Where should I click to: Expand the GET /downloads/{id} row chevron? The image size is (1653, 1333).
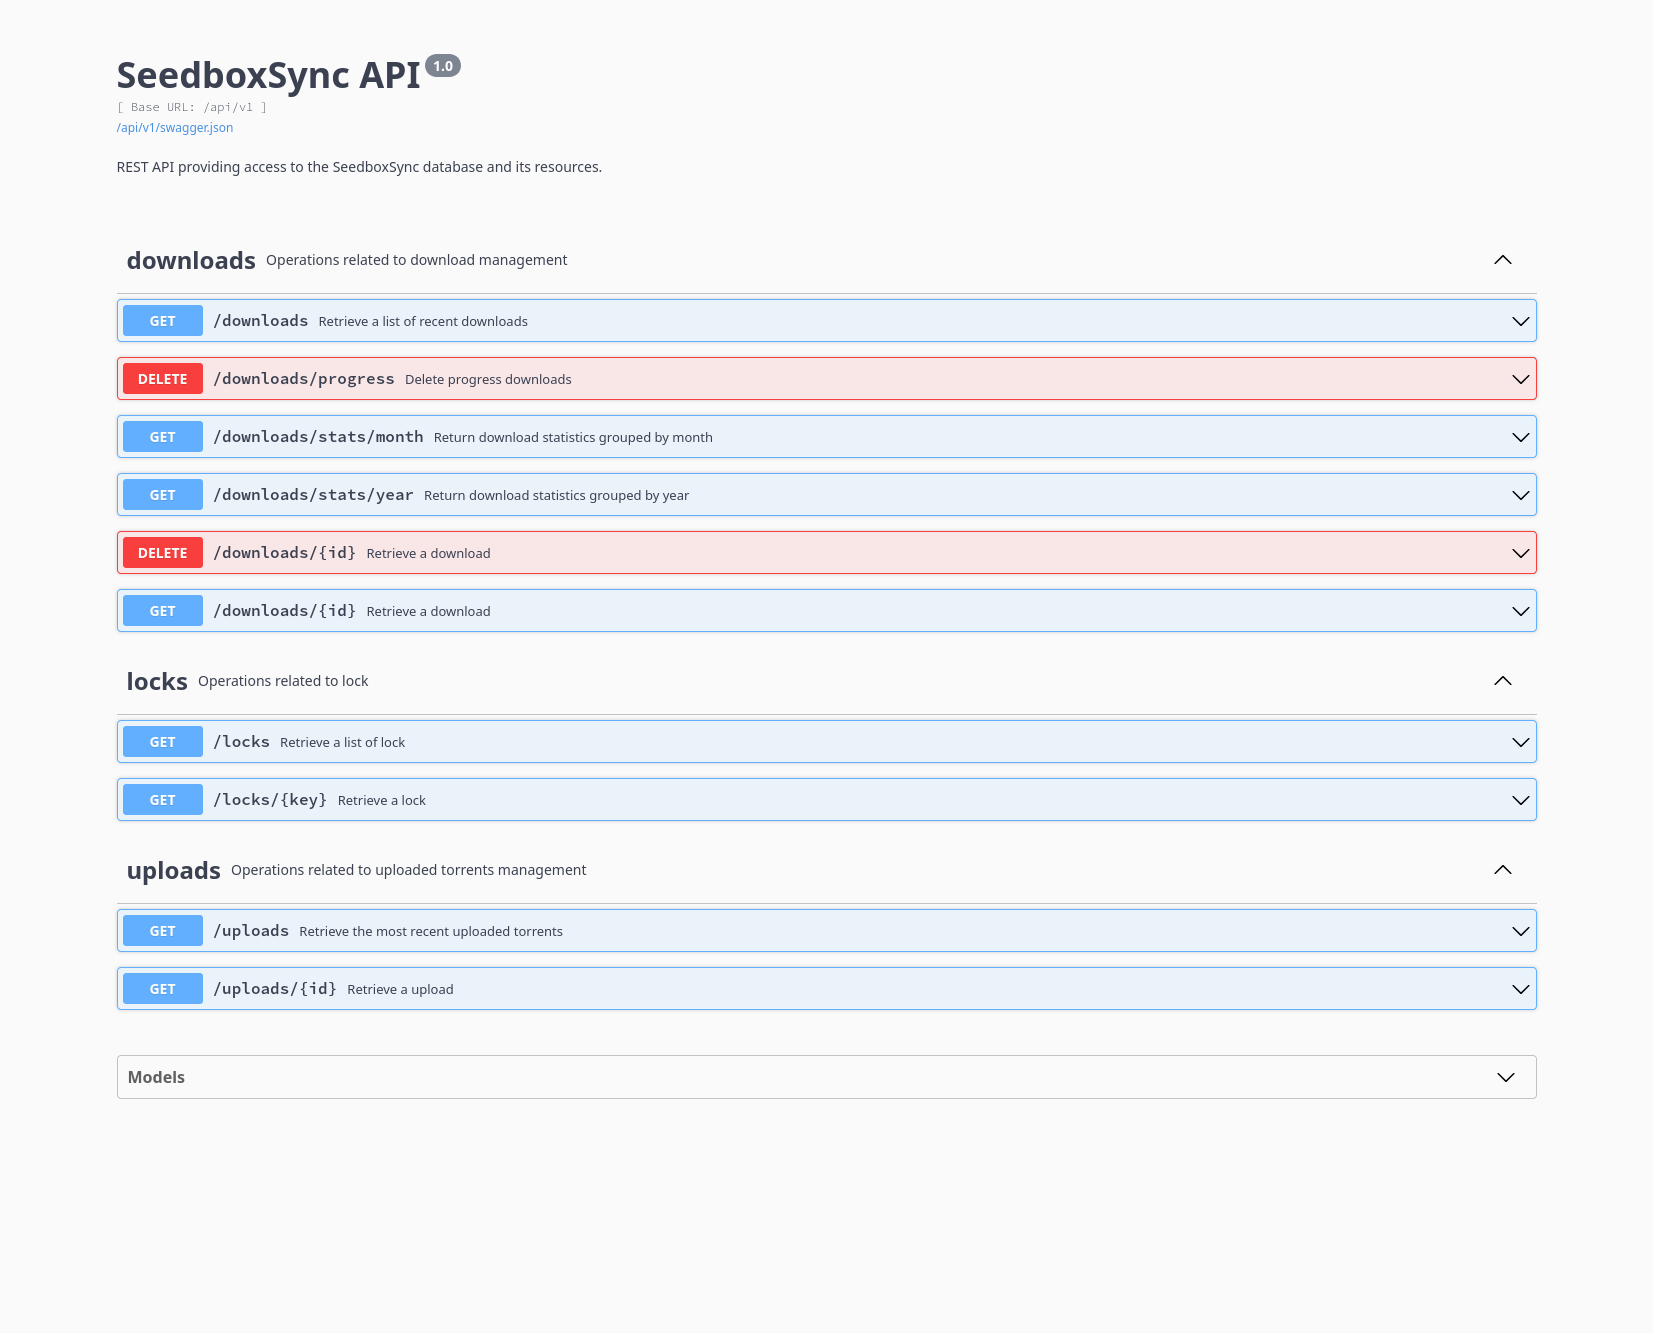click(1520, 611)
